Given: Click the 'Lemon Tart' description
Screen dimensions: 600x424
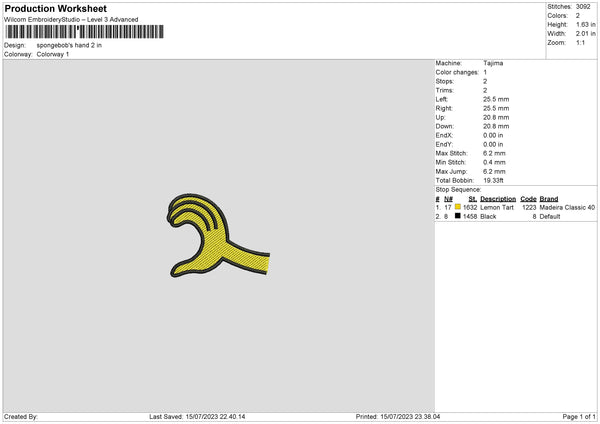Looking at the screenshot, I should pyautogui.click(x=497, y=207).
